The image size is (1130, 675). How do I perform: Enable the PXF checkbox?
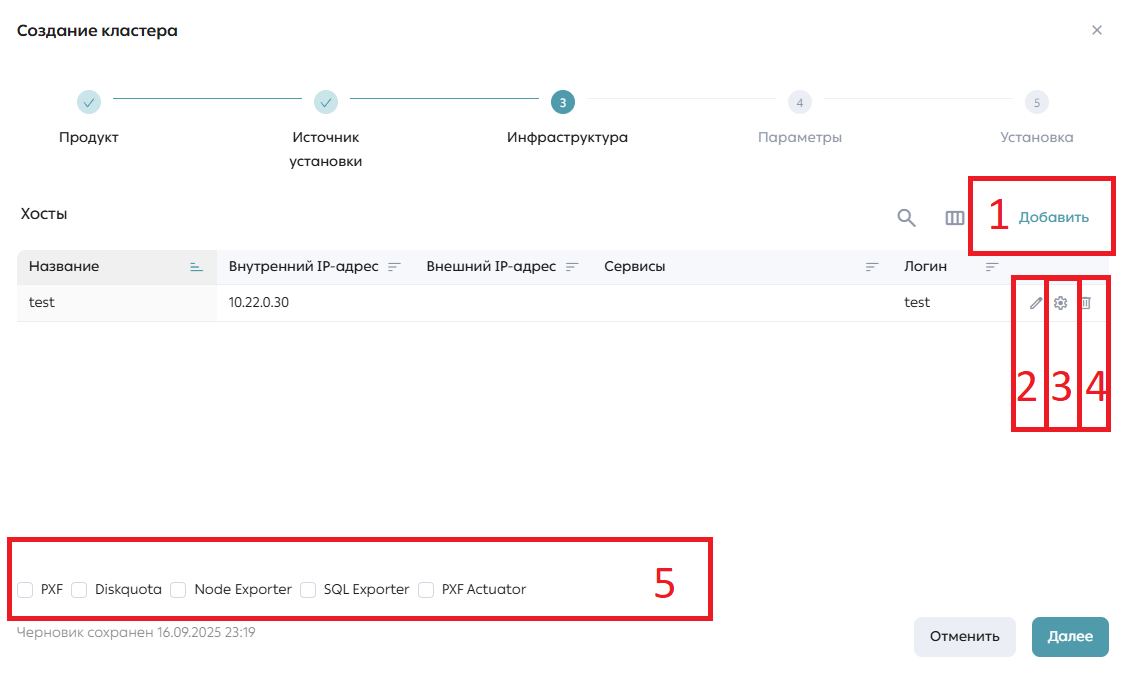[x=25, y=590]
